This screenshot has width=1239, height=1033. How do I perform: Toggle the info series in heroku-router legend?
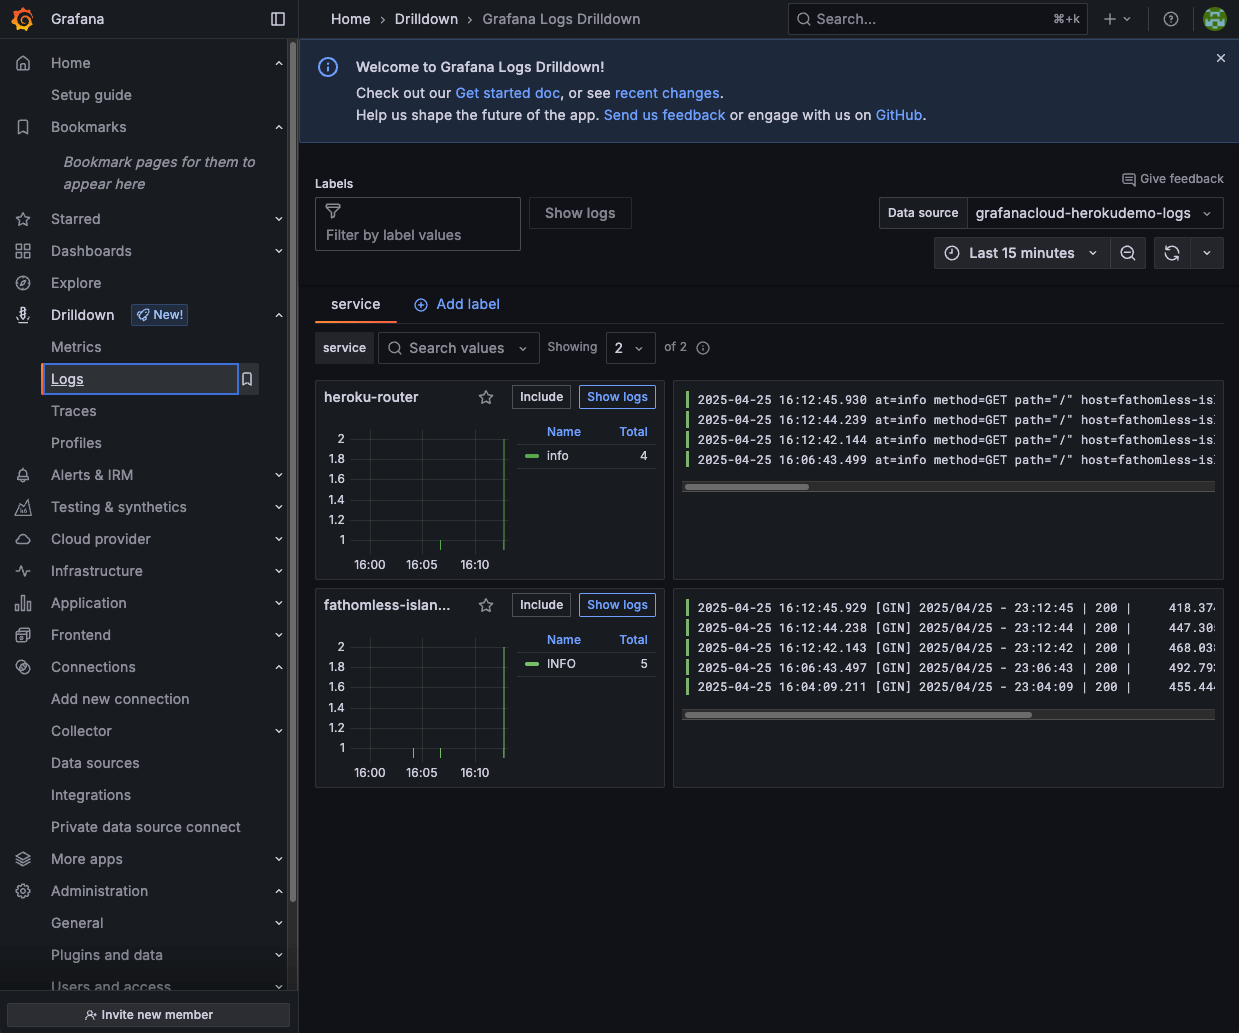pos(557,456)
